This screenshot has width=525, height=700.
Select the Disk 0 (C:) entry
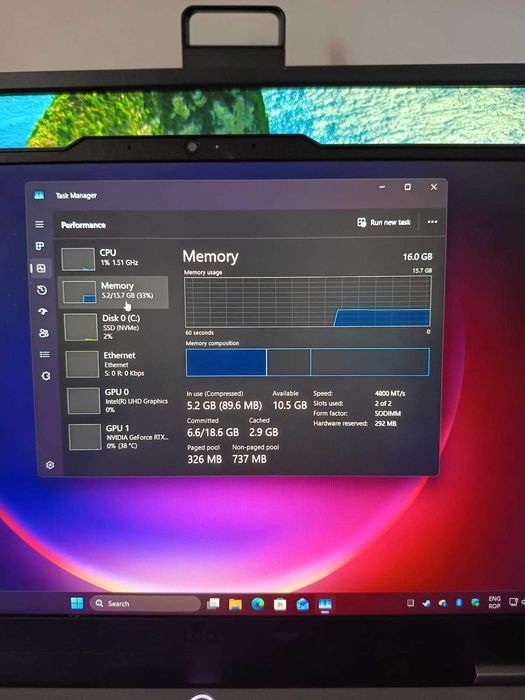pos(116,327)
